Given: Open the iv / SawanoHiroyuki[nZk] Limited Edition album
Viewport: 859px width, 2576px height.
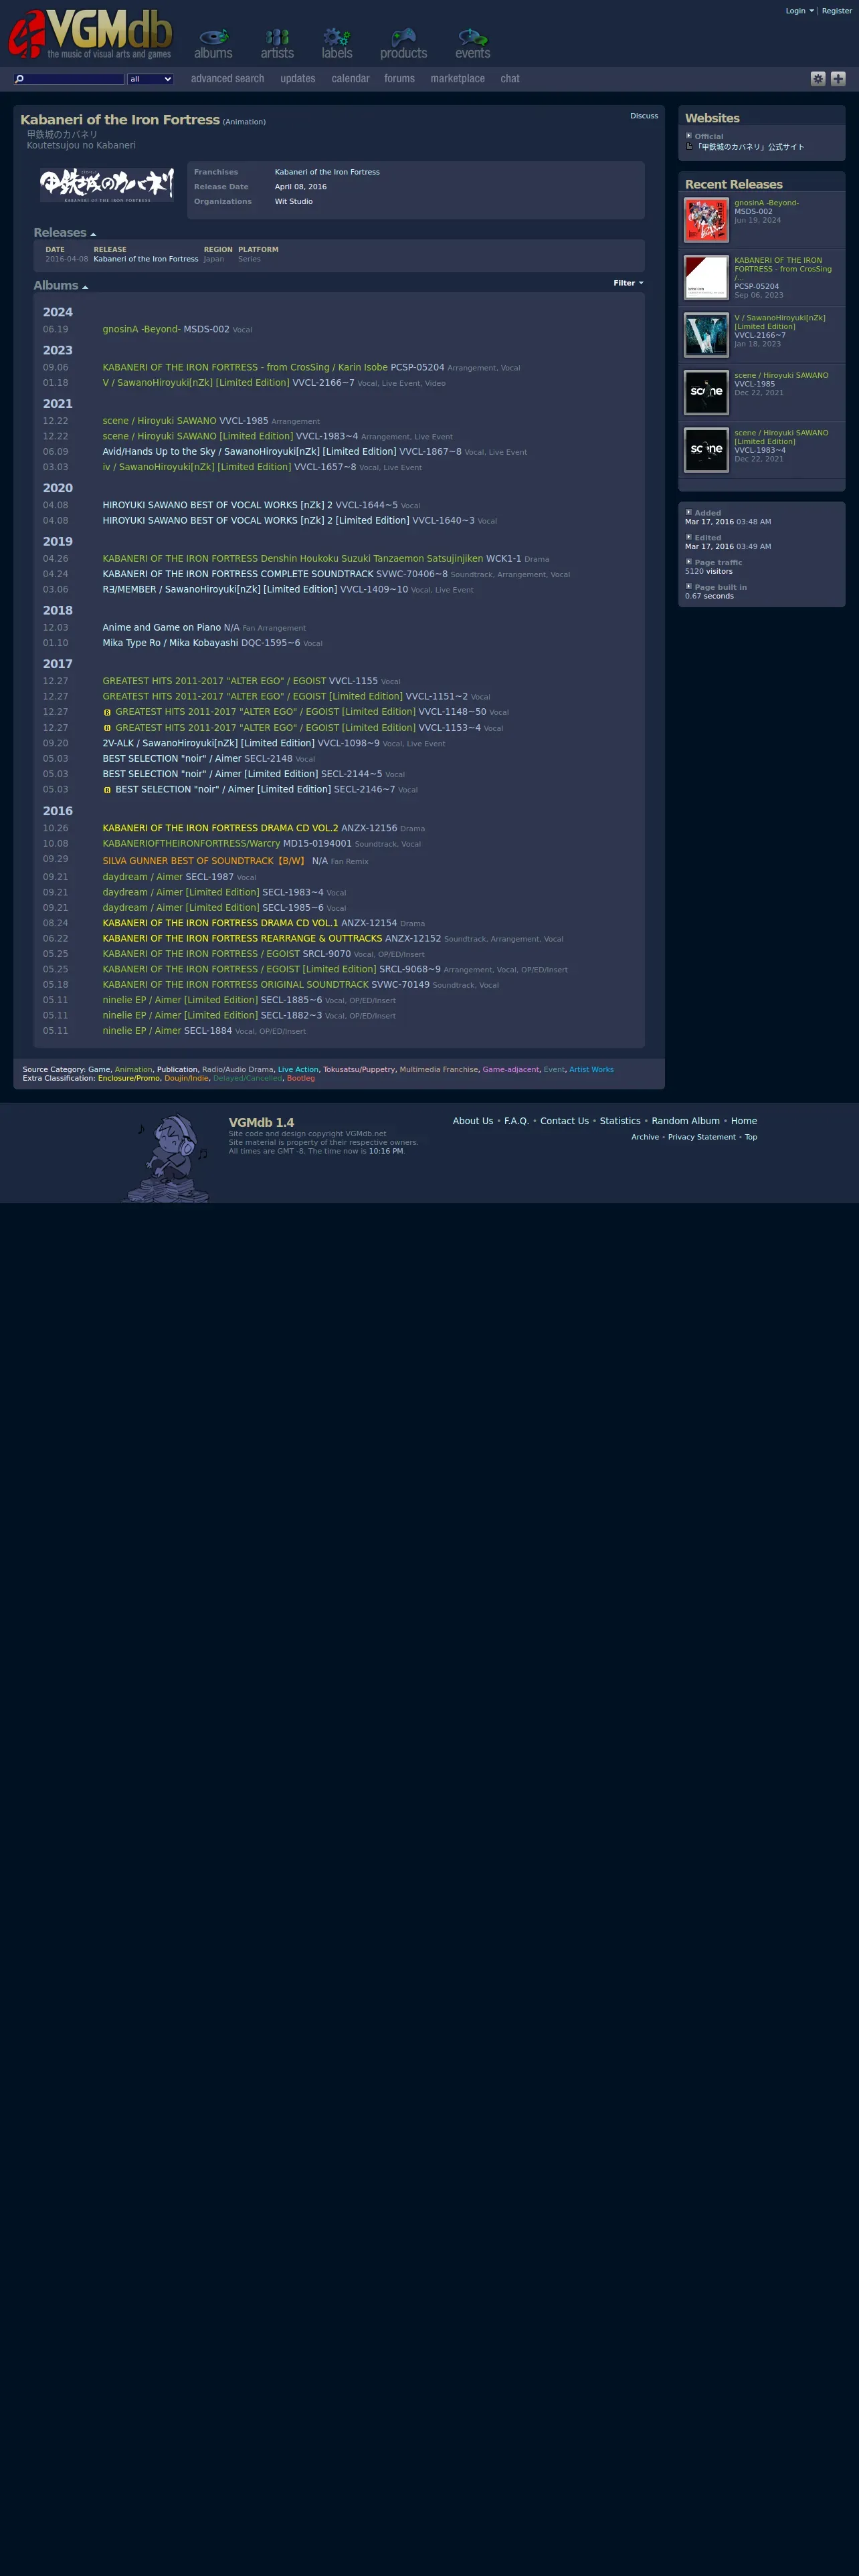Looking at the screenshot, I should (x=196, y=467).
